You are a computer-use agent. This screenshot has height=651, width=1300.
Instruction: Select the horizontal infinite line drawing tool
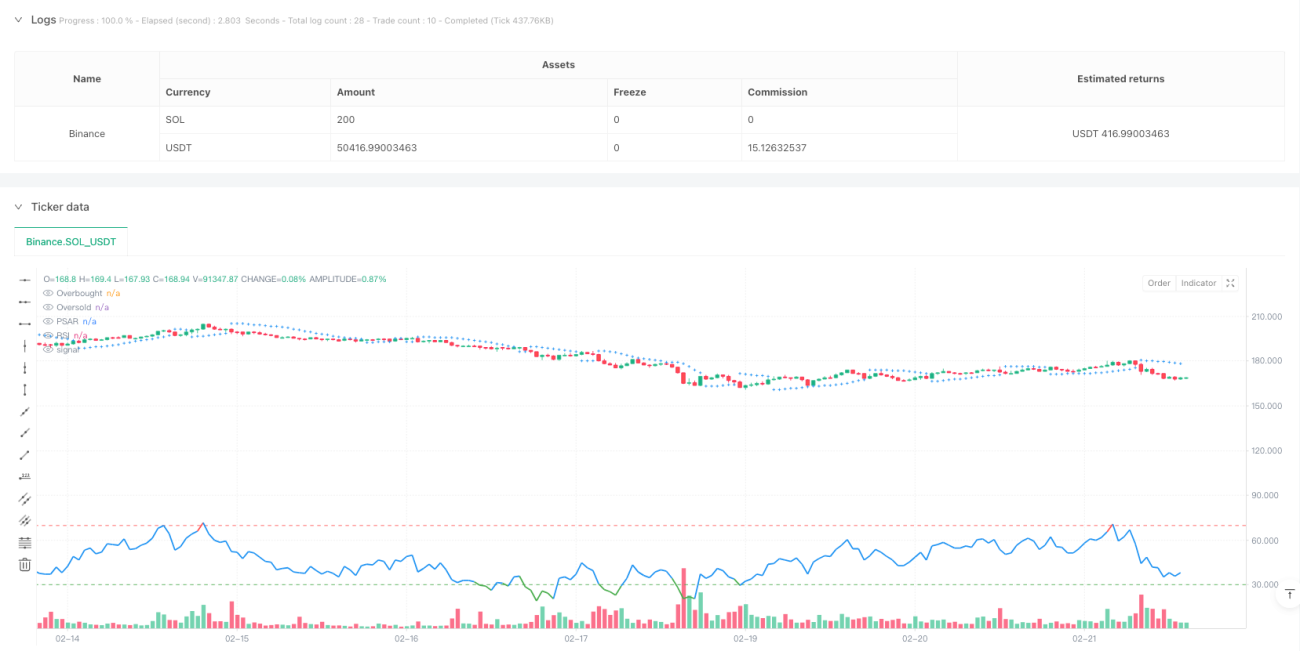(x=25, y=280)
